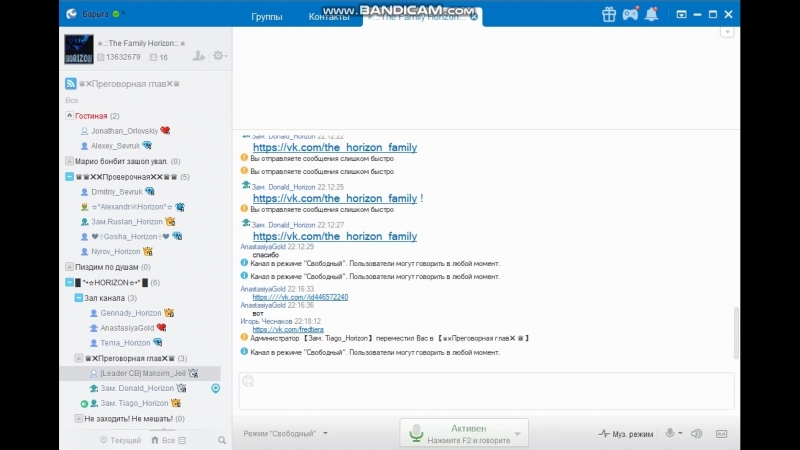Viewport: 800px width, 450px height.
Task: Select user Alexey_Sevruk
Action: (x=115, y=146)
